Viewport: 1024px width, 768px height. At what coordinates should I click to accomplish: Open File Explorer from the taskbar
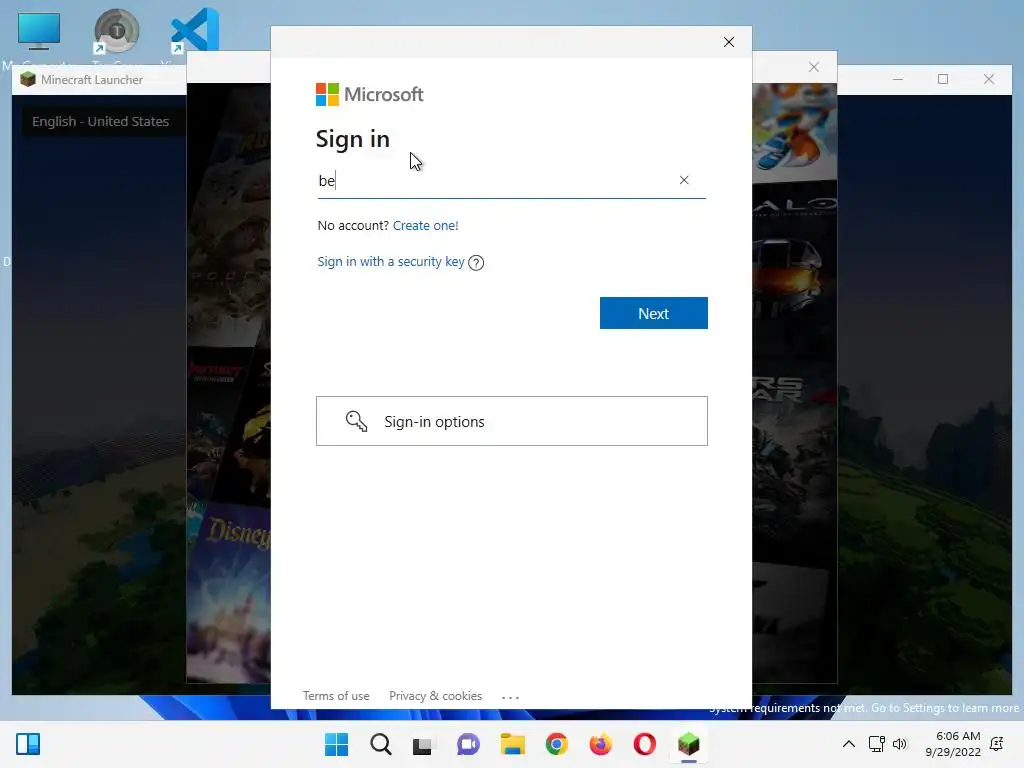513,744
